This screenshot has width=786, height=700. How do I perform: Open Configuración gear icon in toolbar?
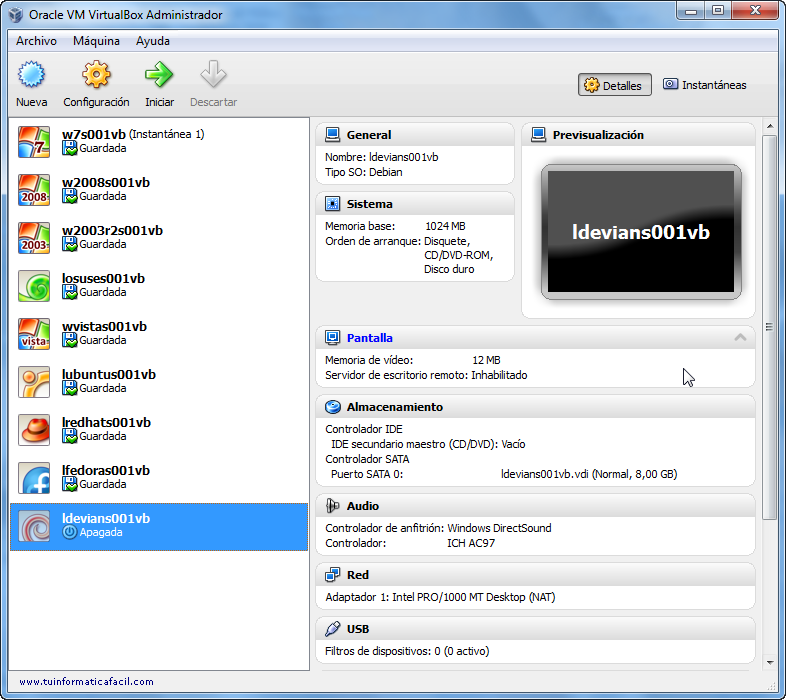96,74
